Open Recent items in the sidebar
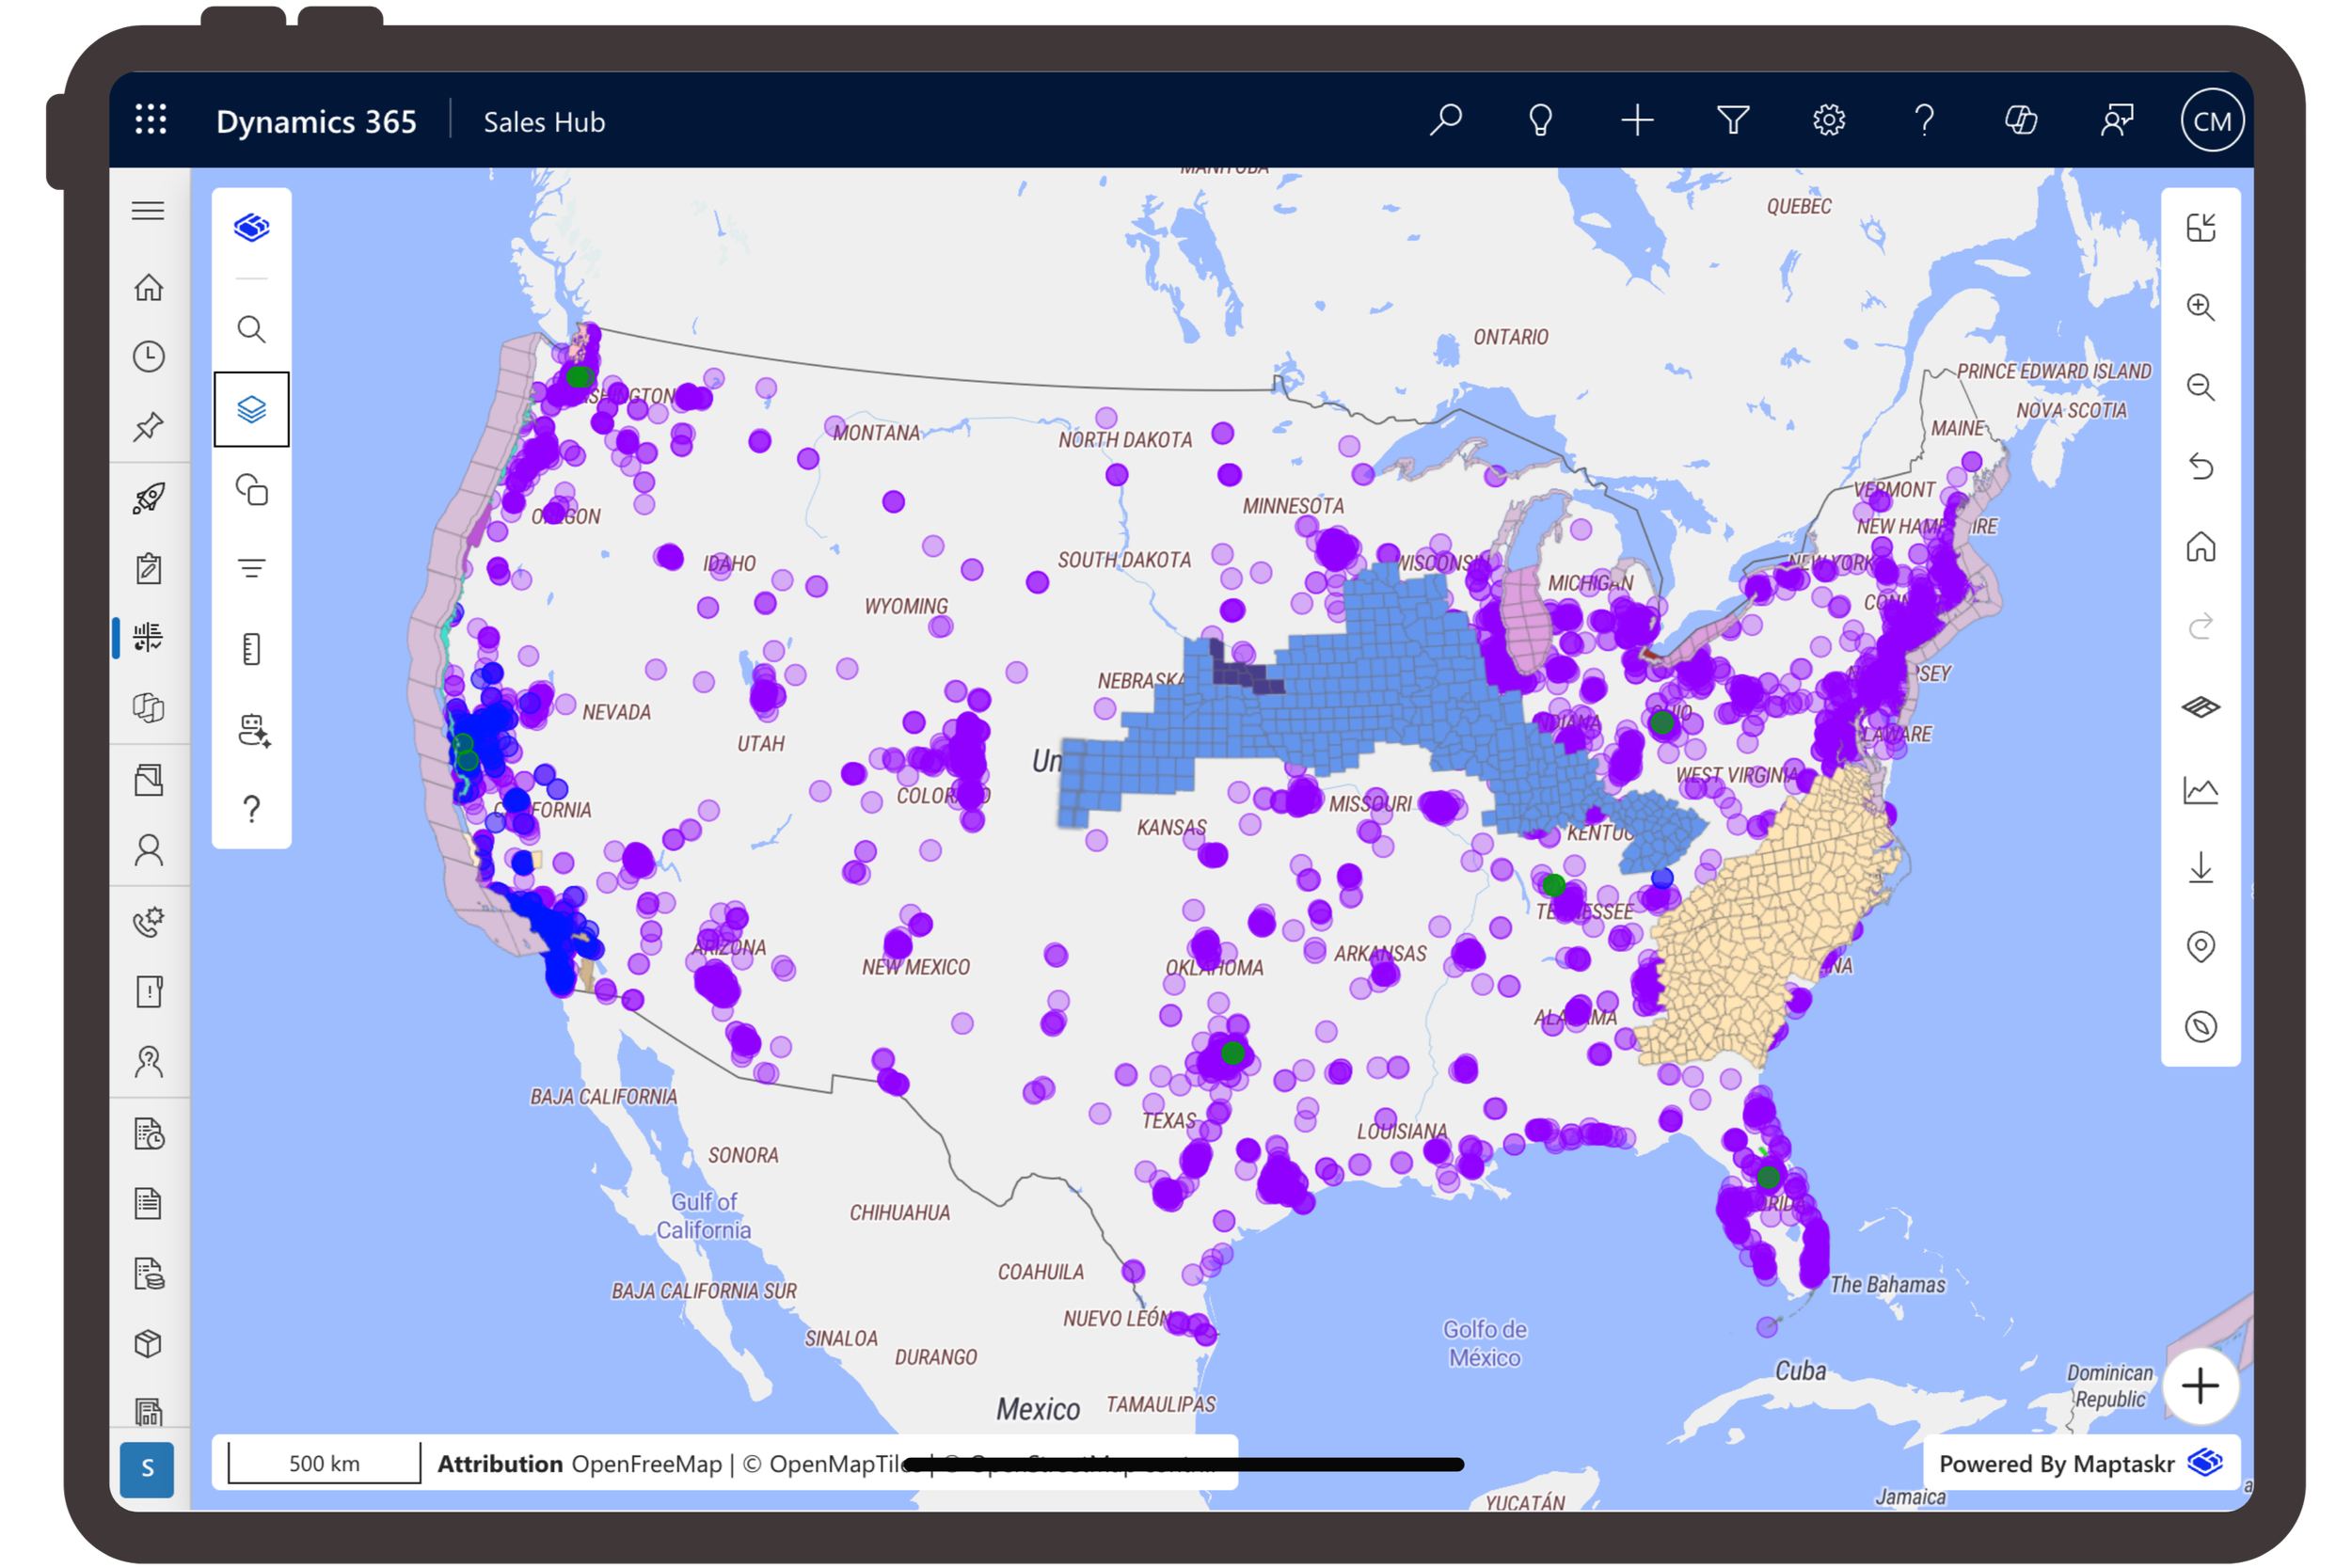This screenshot has height=1568, width=2352. 148,357
